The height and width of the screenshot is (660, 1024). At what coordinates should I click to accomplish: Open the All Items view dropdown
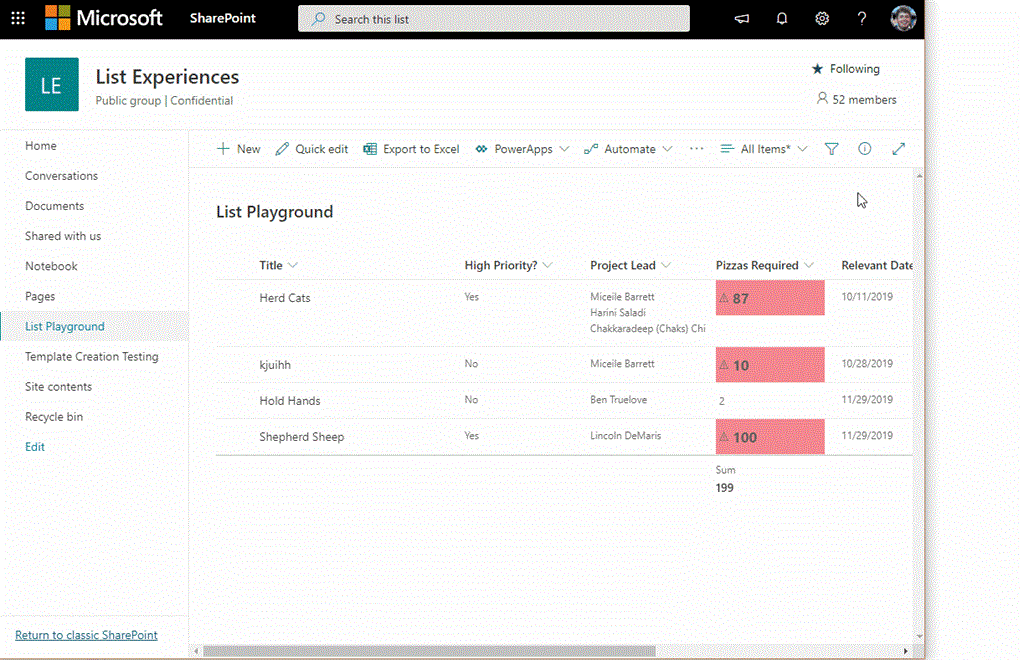763,148
